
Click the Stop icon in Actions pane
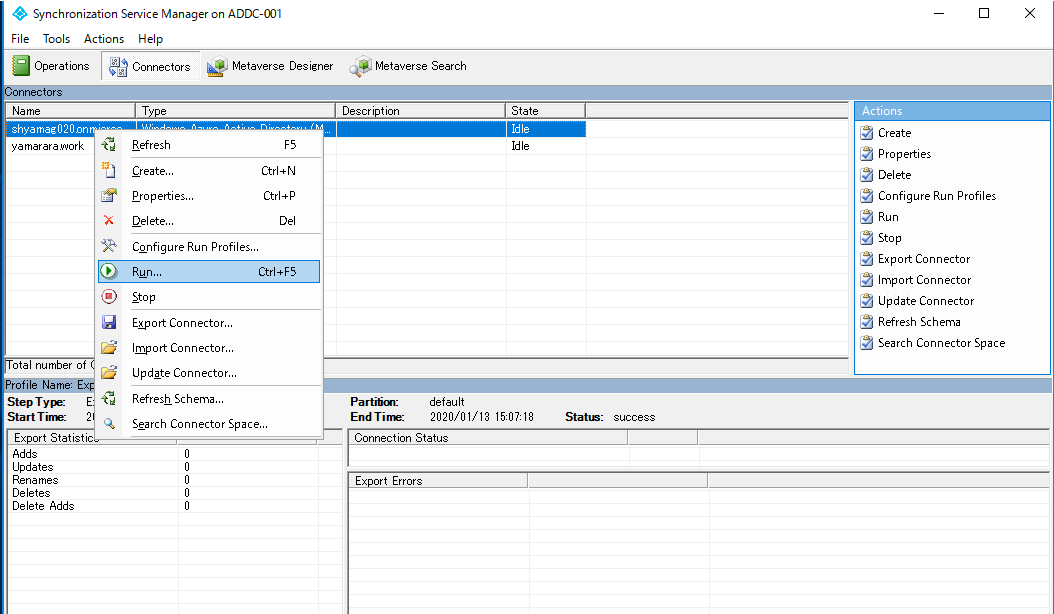(867, 237)
